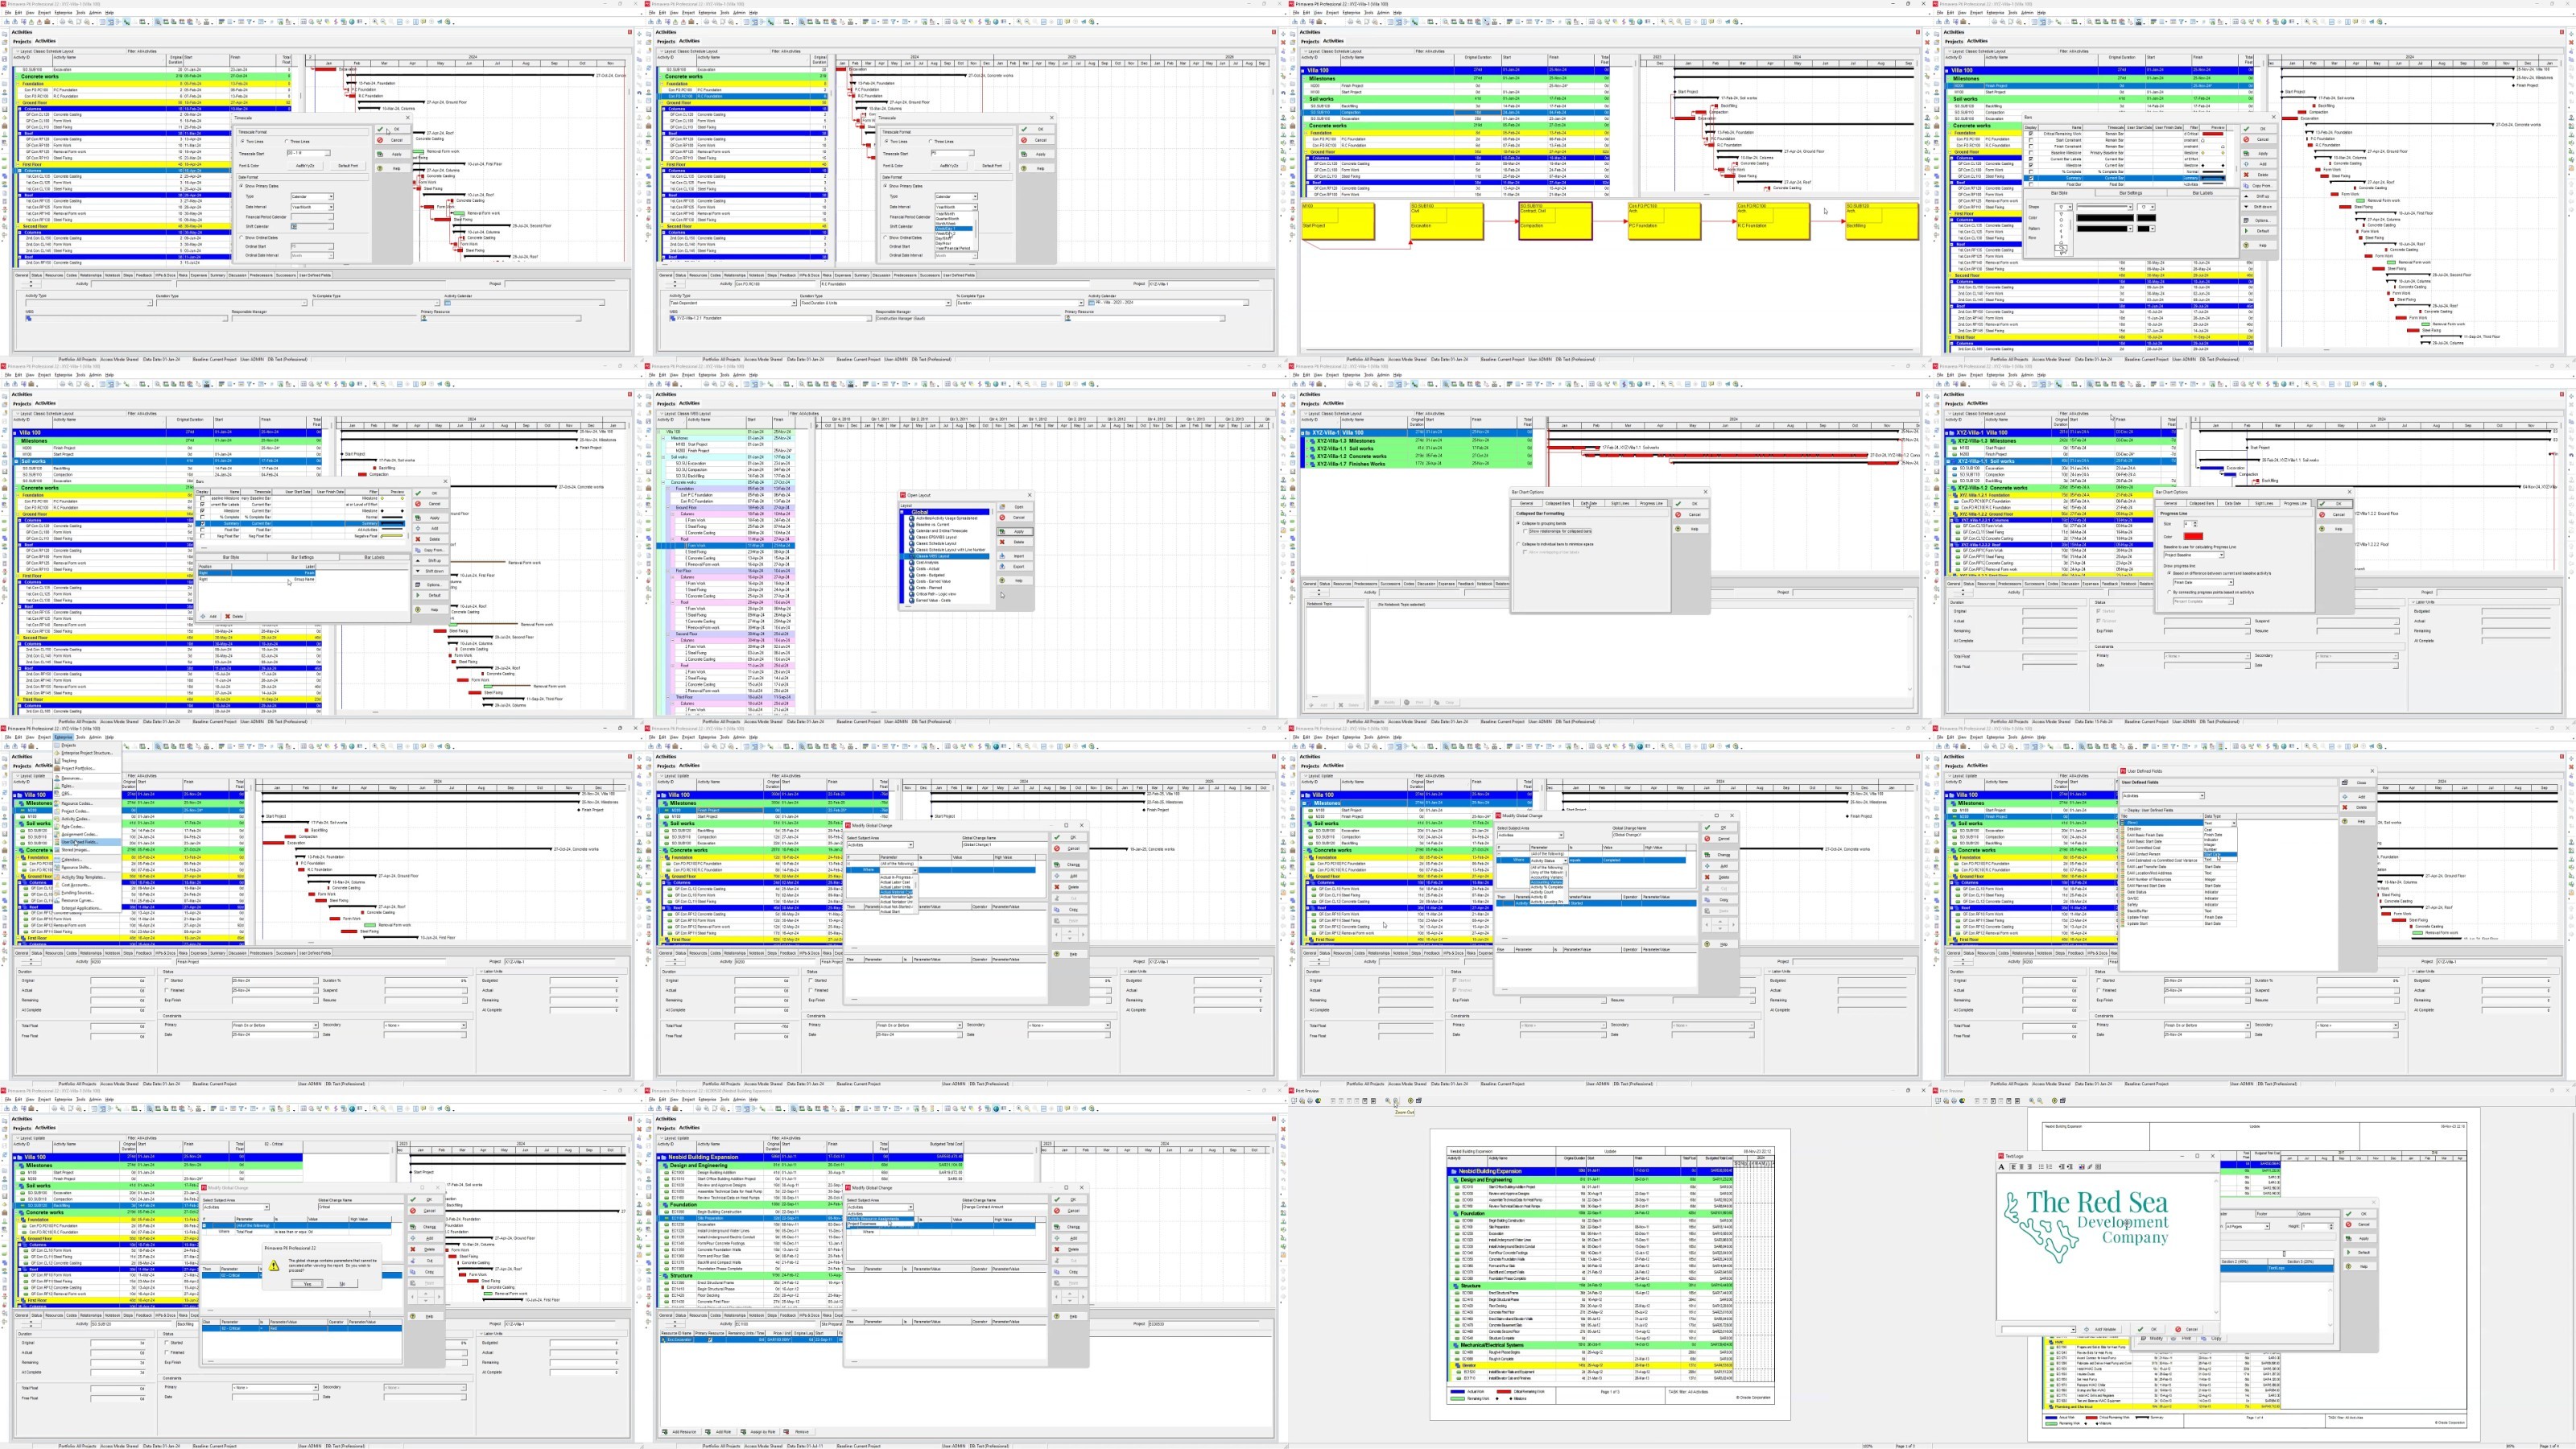This screenshot has width=2576, height=1449.
Task: Click 'No' in the Primavera warning prompt
Action: click(341, 1283)
